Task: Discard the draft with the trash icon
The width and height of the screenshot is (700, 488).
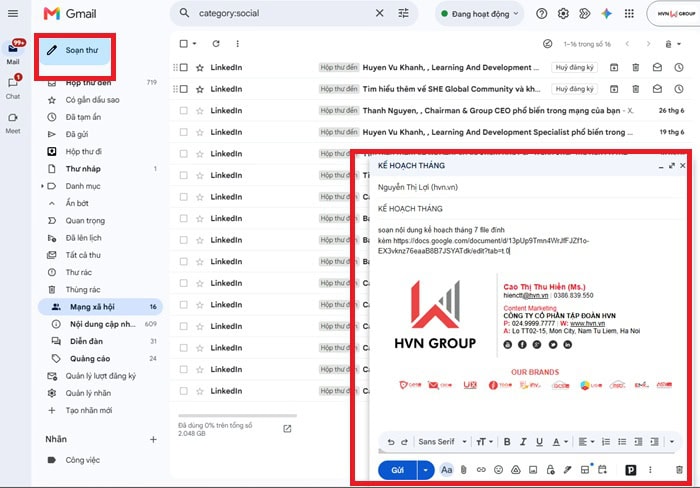Action: click(679, 470)
